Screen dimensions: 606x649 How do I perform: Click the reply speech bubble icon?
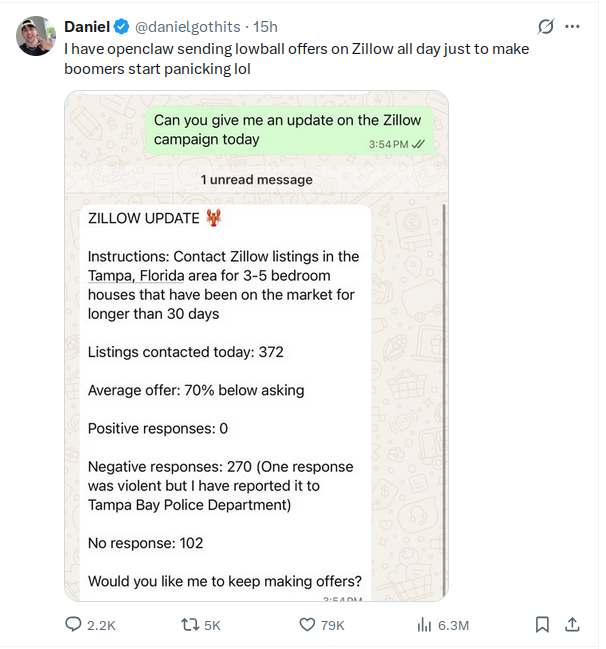click(x=73, y=625)
